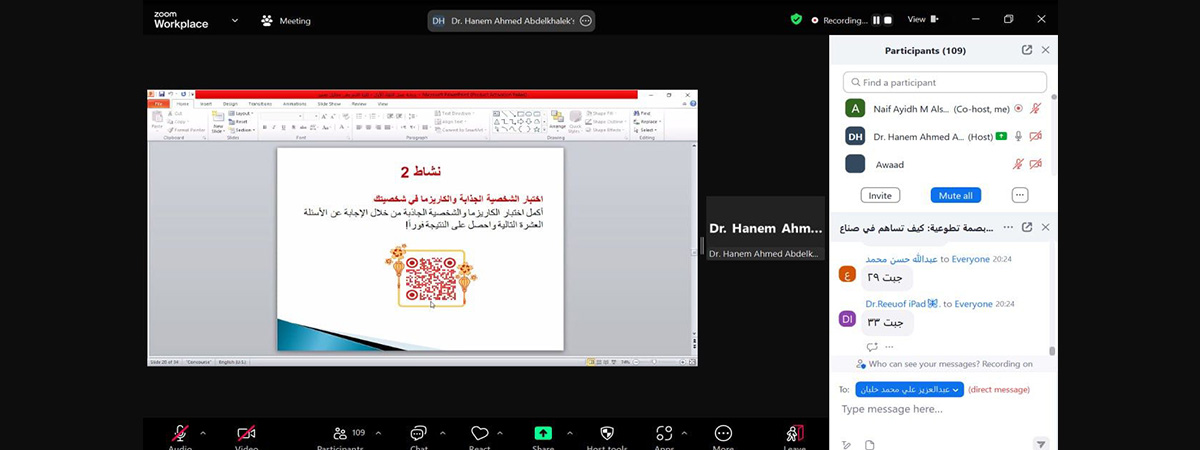Click the green encryption shield icon
Viewport: 1200px width, 450px height.
(796, 19)
